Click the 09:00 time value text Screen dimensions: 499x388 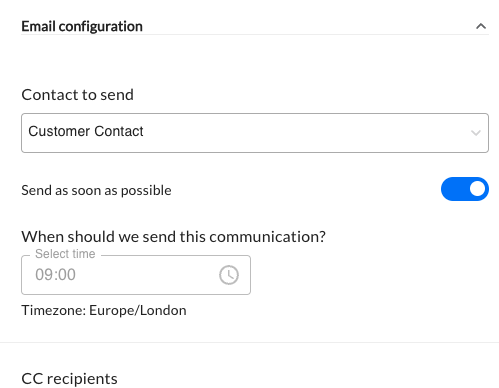(x=55, y=275)
